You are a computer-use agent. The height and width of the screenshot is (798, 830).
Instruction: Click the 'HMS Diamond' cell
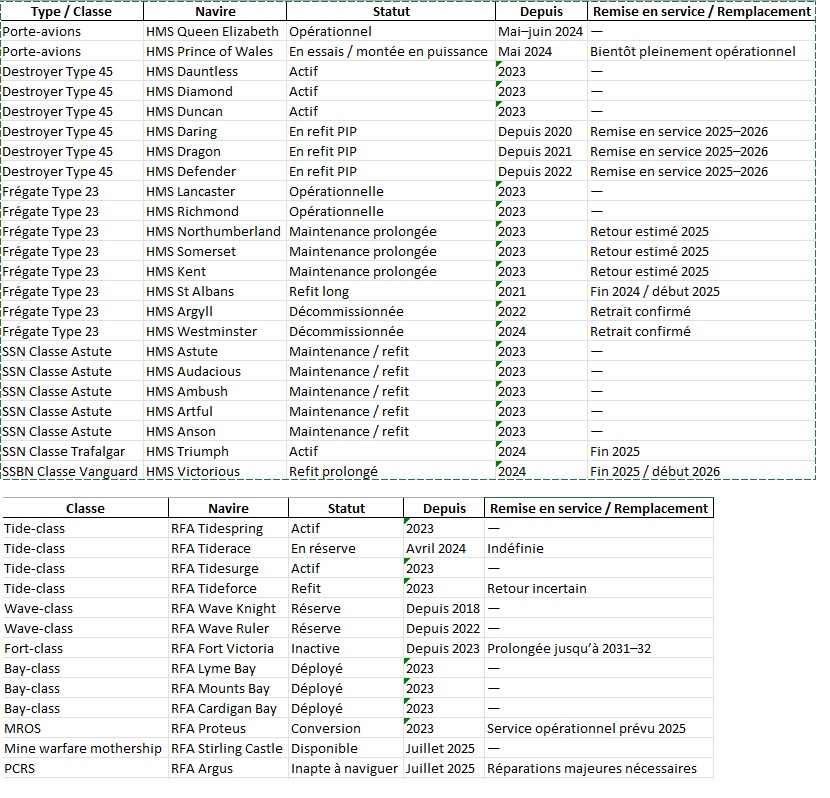215,92
